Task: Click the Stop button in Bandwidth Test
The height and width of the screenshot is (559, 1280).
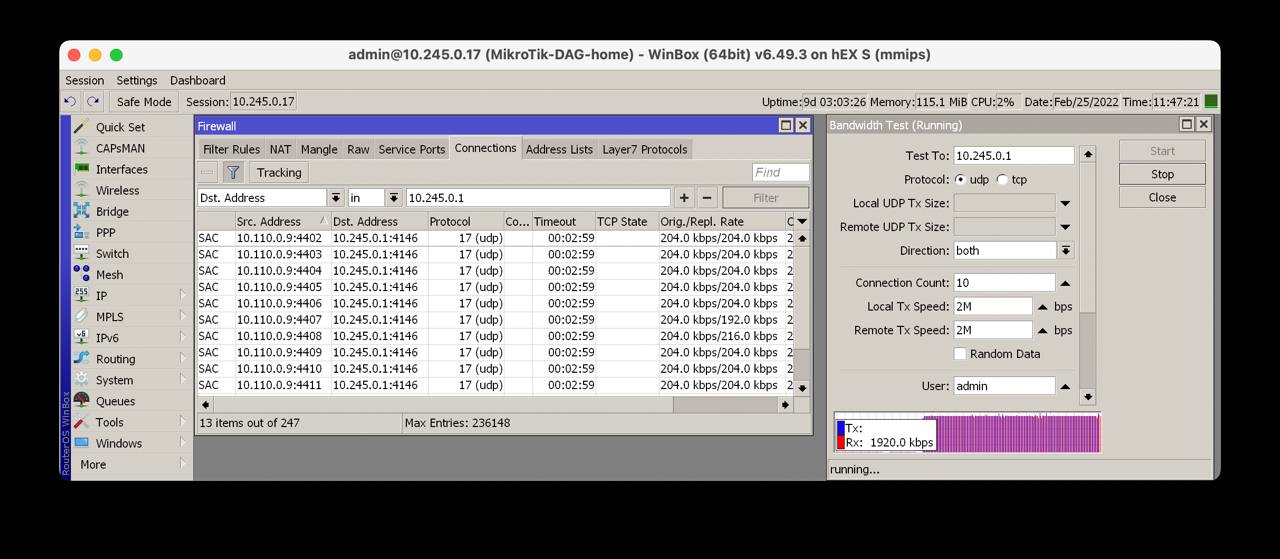Action: (1162, 174)
